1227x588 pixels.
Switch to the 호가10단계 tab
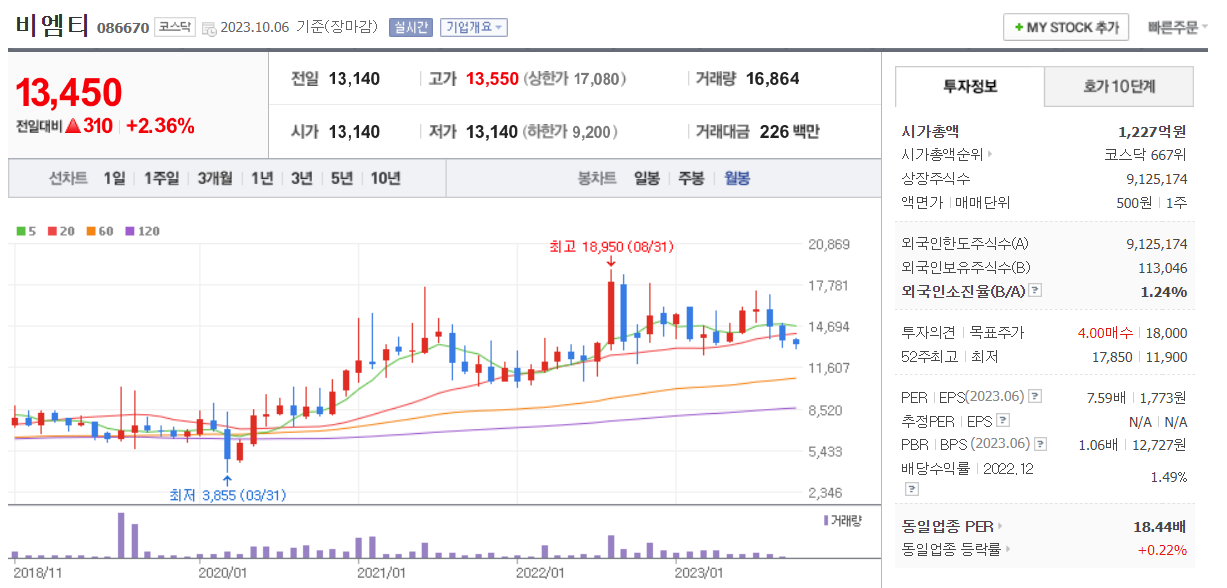[1119, 86]
